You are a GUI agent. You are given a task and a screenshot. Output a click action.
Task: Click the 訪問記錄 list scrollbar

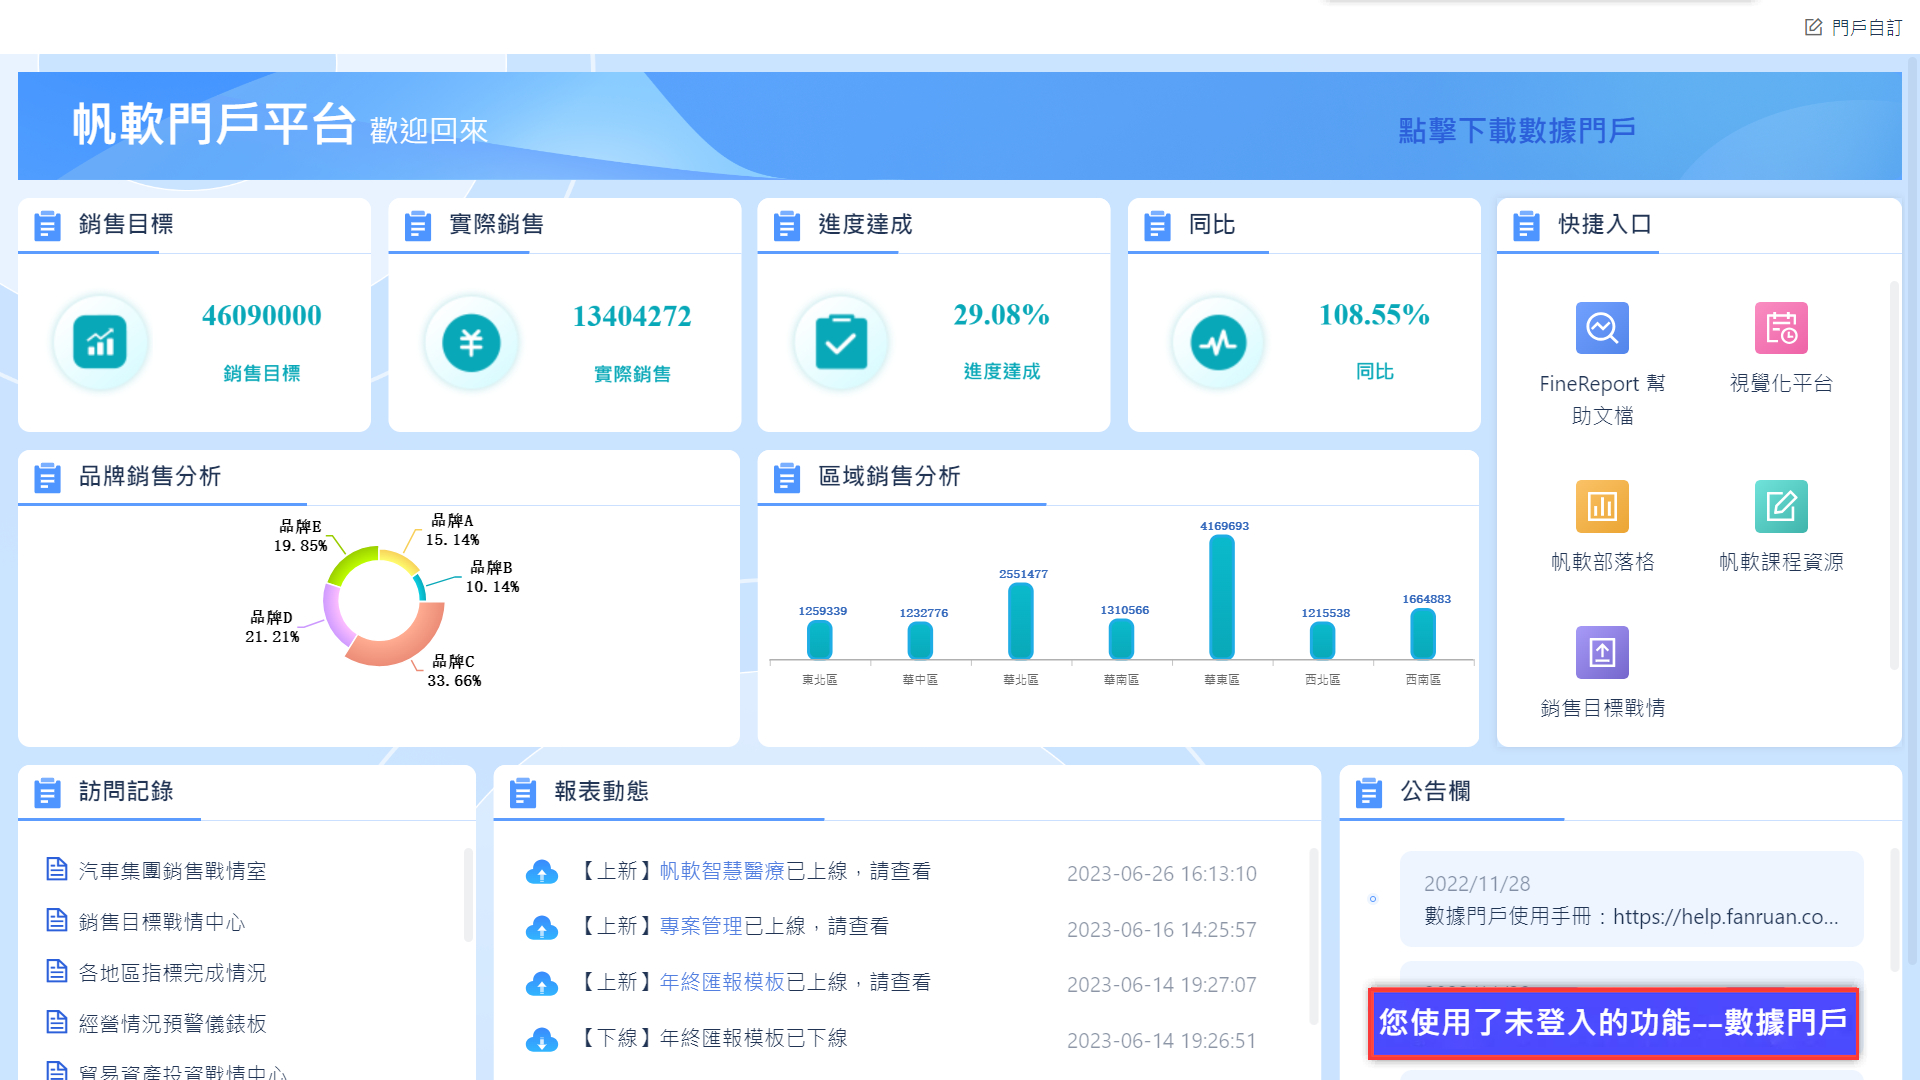tap(467, 895)
